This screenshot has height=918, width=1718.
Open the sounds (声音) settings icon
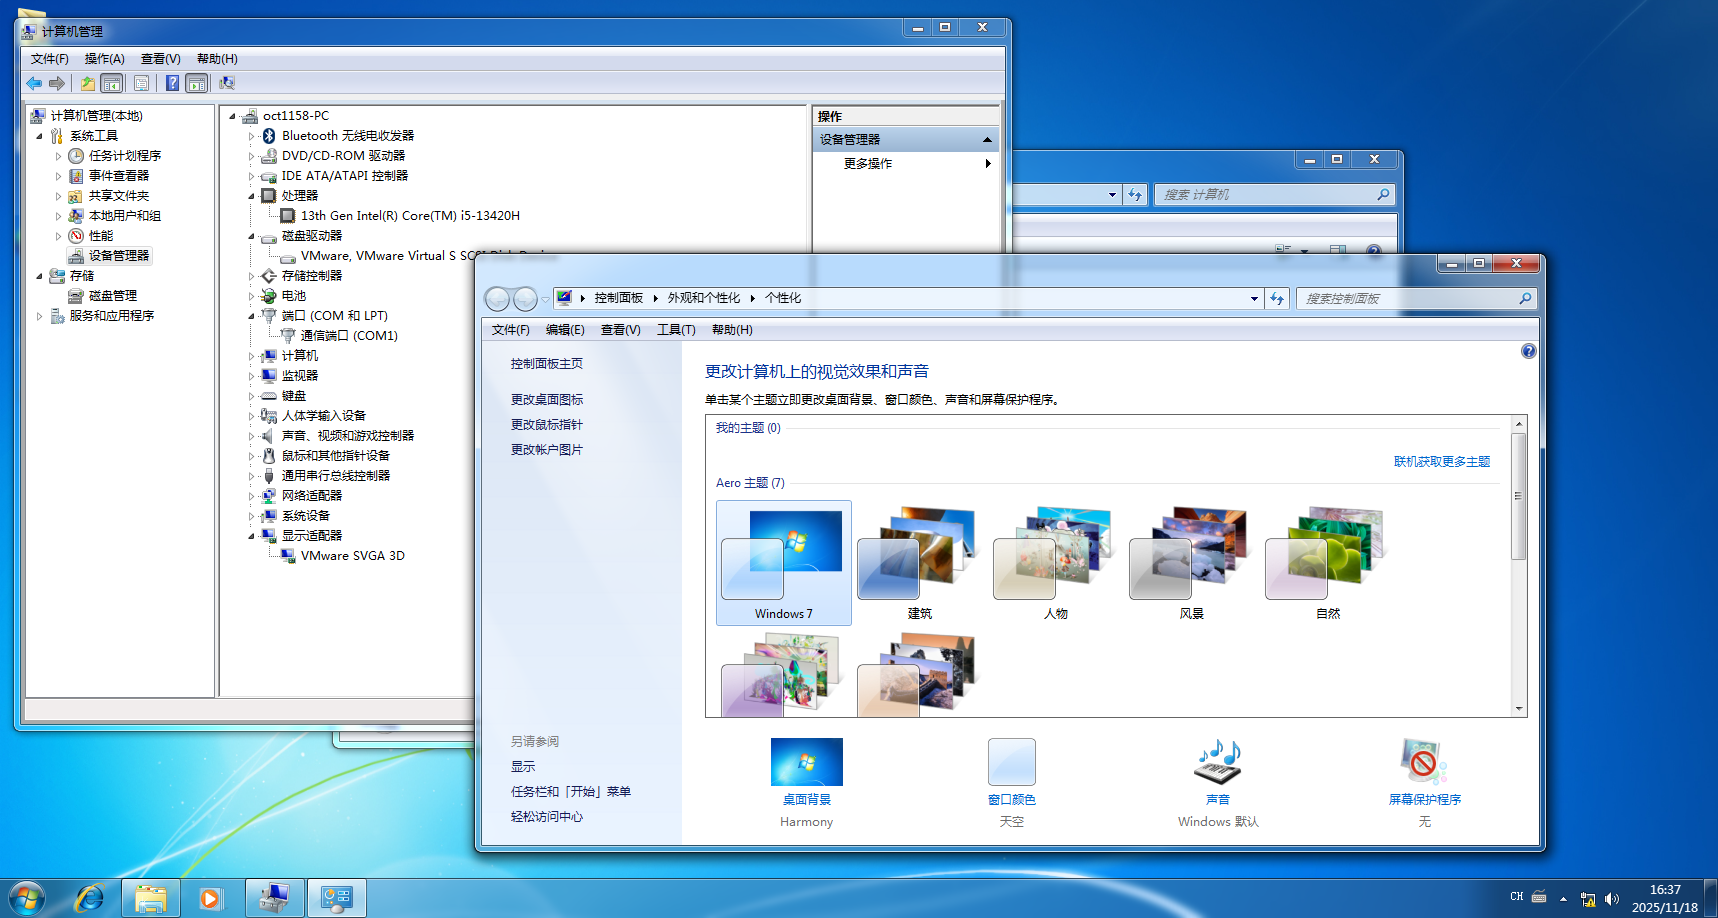pos(1217,763)
